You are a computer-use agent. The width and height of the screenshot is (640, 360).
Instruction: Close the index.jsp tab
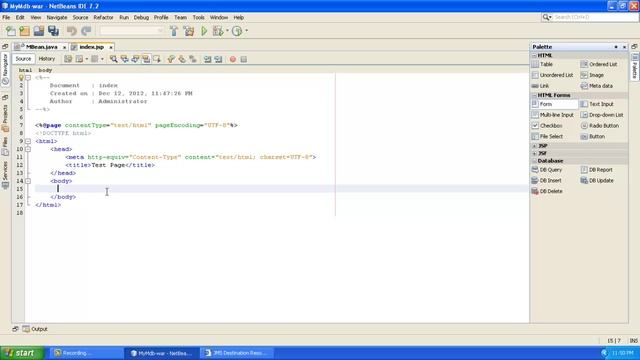(x=111, y=47)
